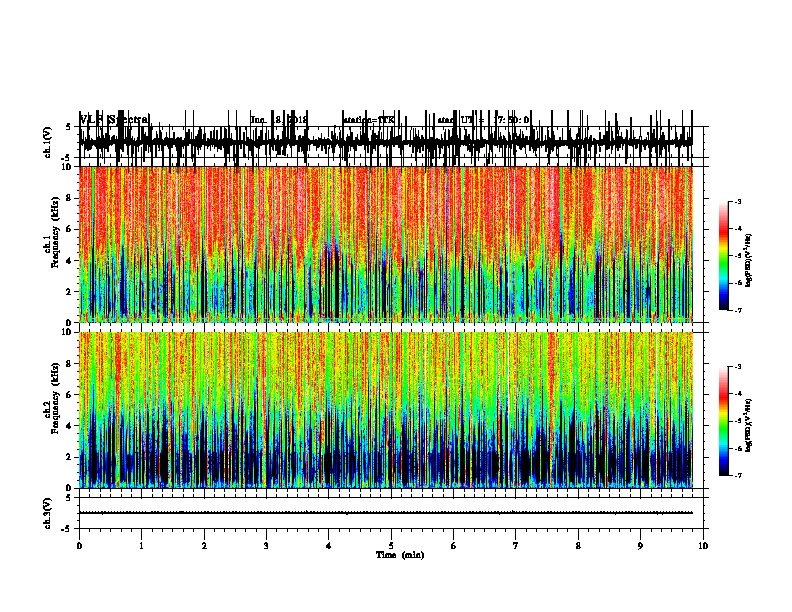Viewport: 792px width, 612px height.
Task: Click inside the ch.2 spectrogram panel
Action: 386,410
